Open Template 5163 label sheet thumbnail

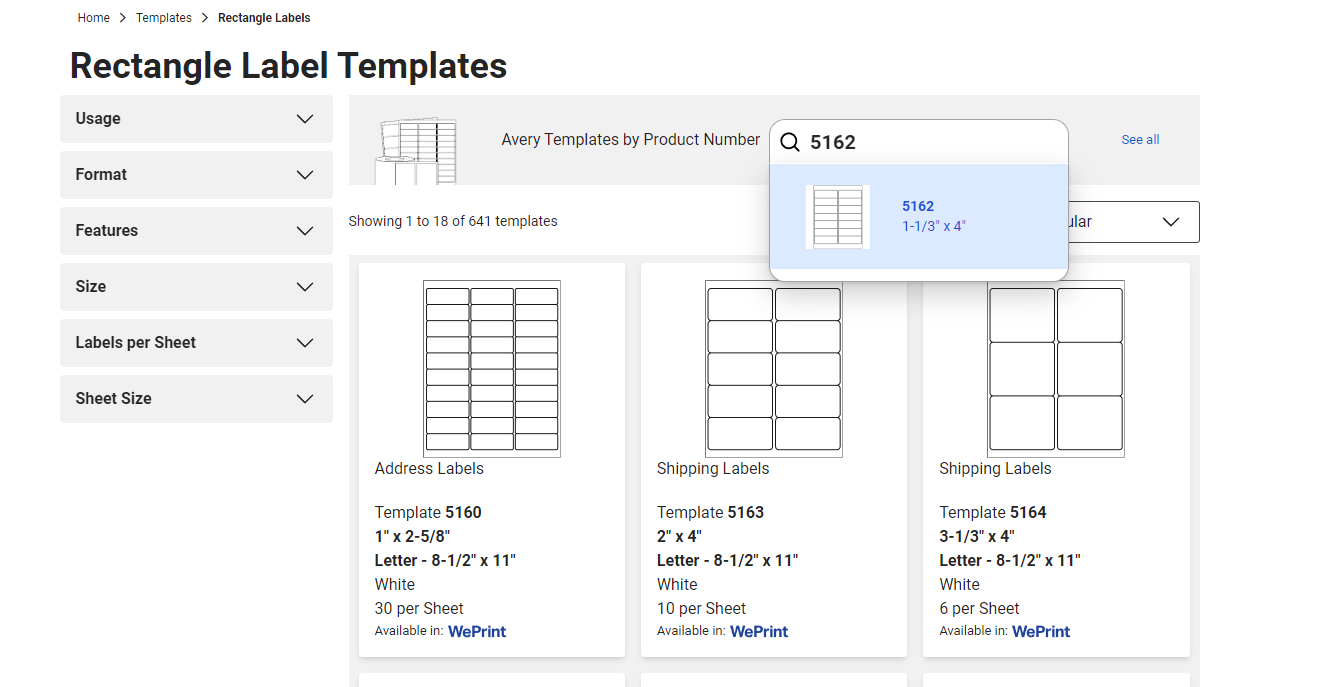point(774,369)
